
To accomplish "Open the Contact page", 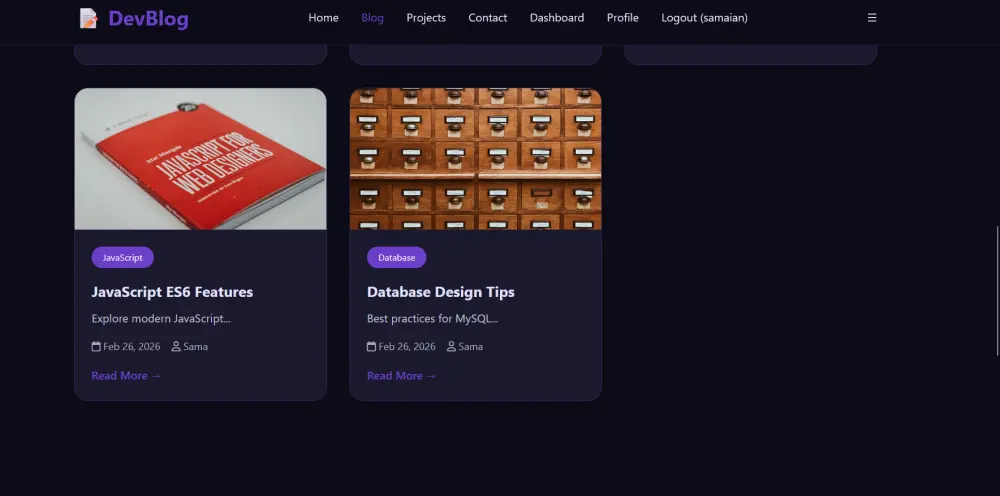I will [x=488, y=18].
